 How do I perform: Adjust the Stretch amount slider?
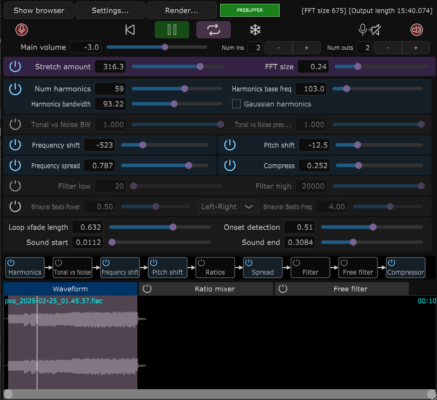[x=178, y=67]
